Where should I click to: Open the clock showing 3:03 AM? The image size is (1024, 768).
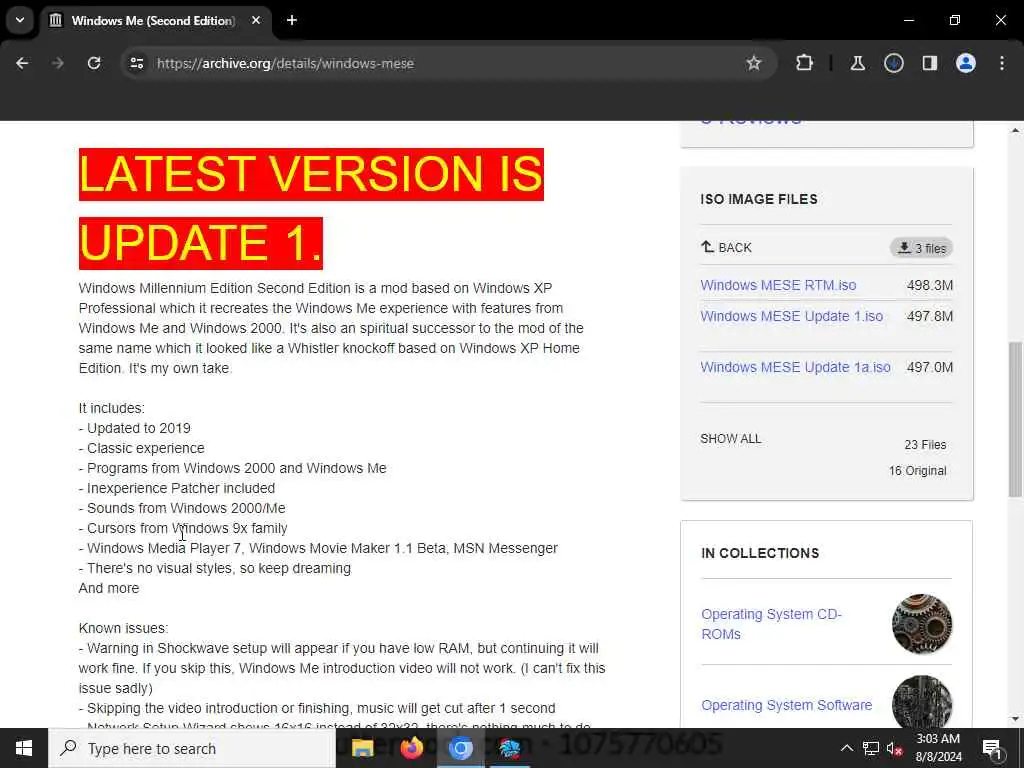[x=938, y=748]
